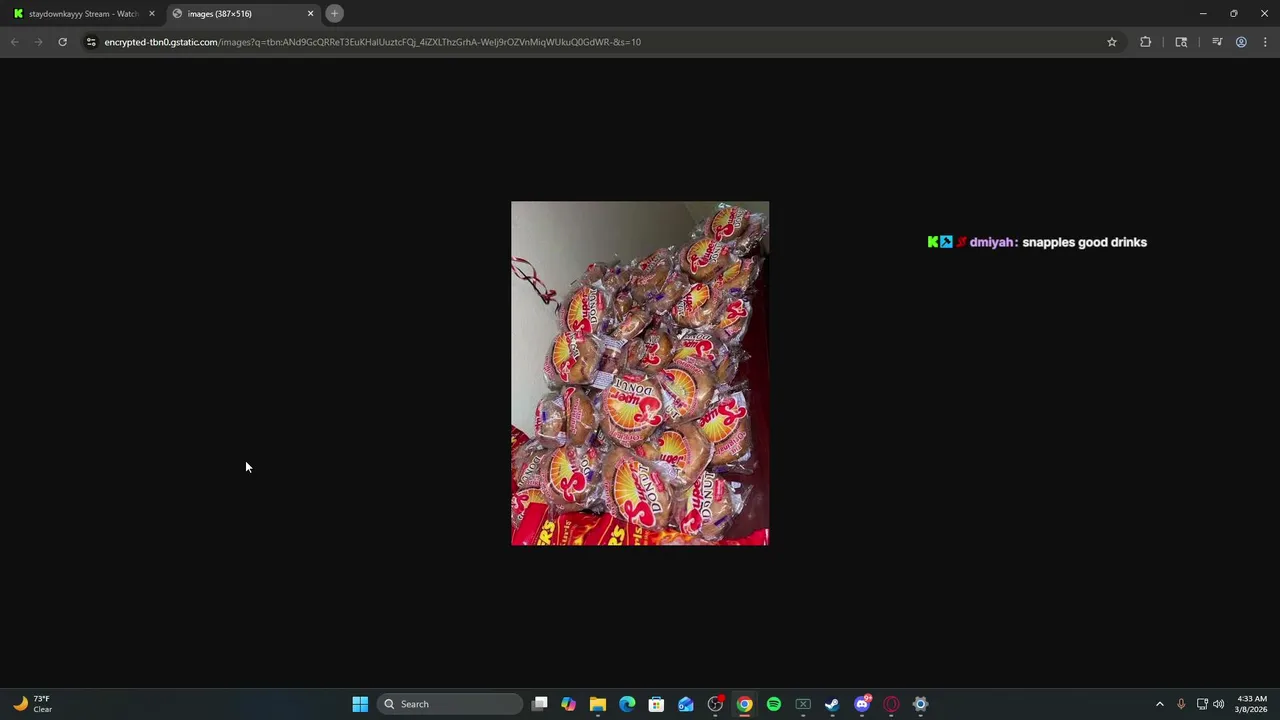Open Discord from the taskbar
1280x720 pixels.
(862, 704)
